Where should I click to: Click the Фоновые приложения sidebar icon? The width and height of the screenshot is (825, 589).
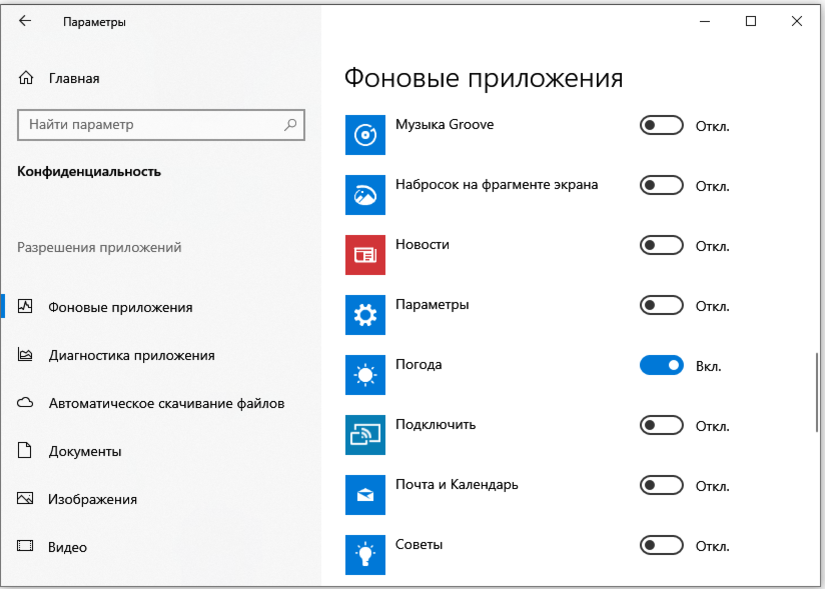coord(25,306)
